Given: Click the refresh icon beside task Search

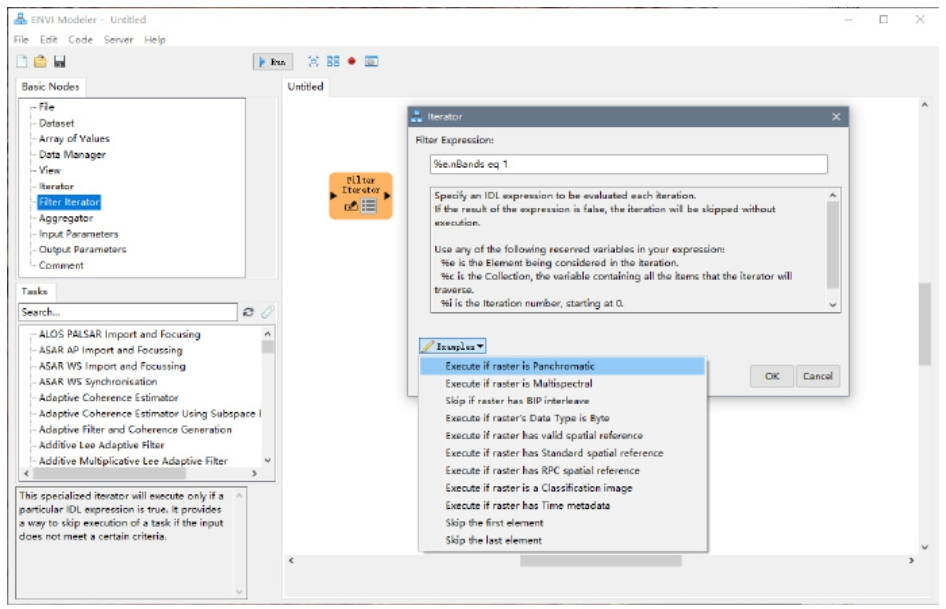Looking at the screenshot, I should [x=248, y=312].
